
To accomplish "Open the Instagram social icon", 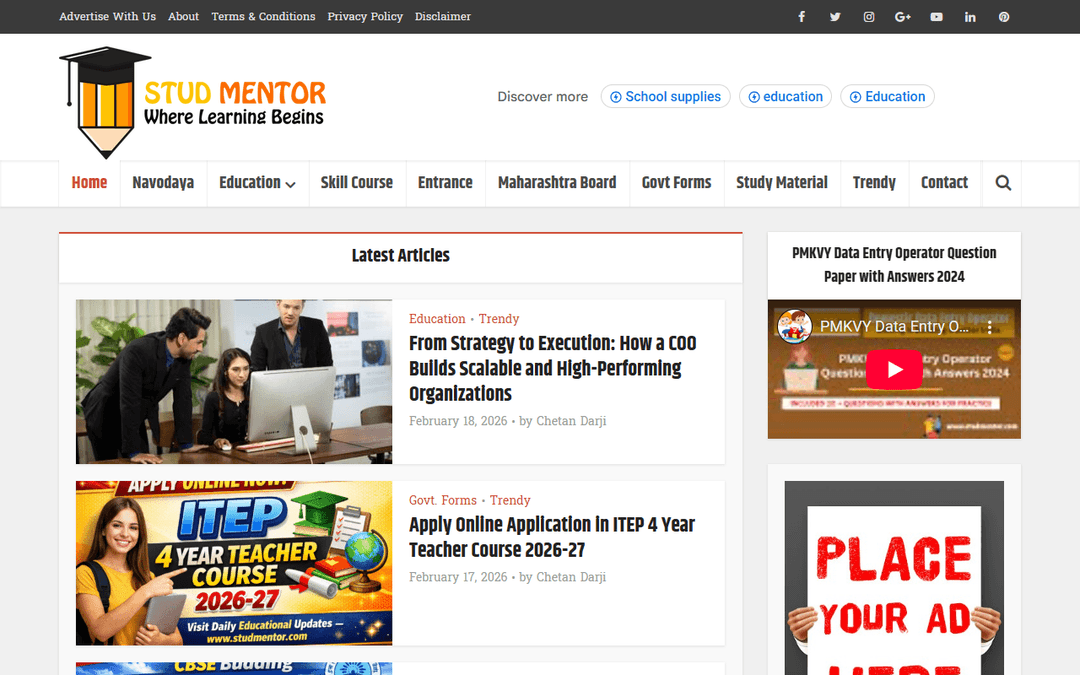I will coord(869,17).
